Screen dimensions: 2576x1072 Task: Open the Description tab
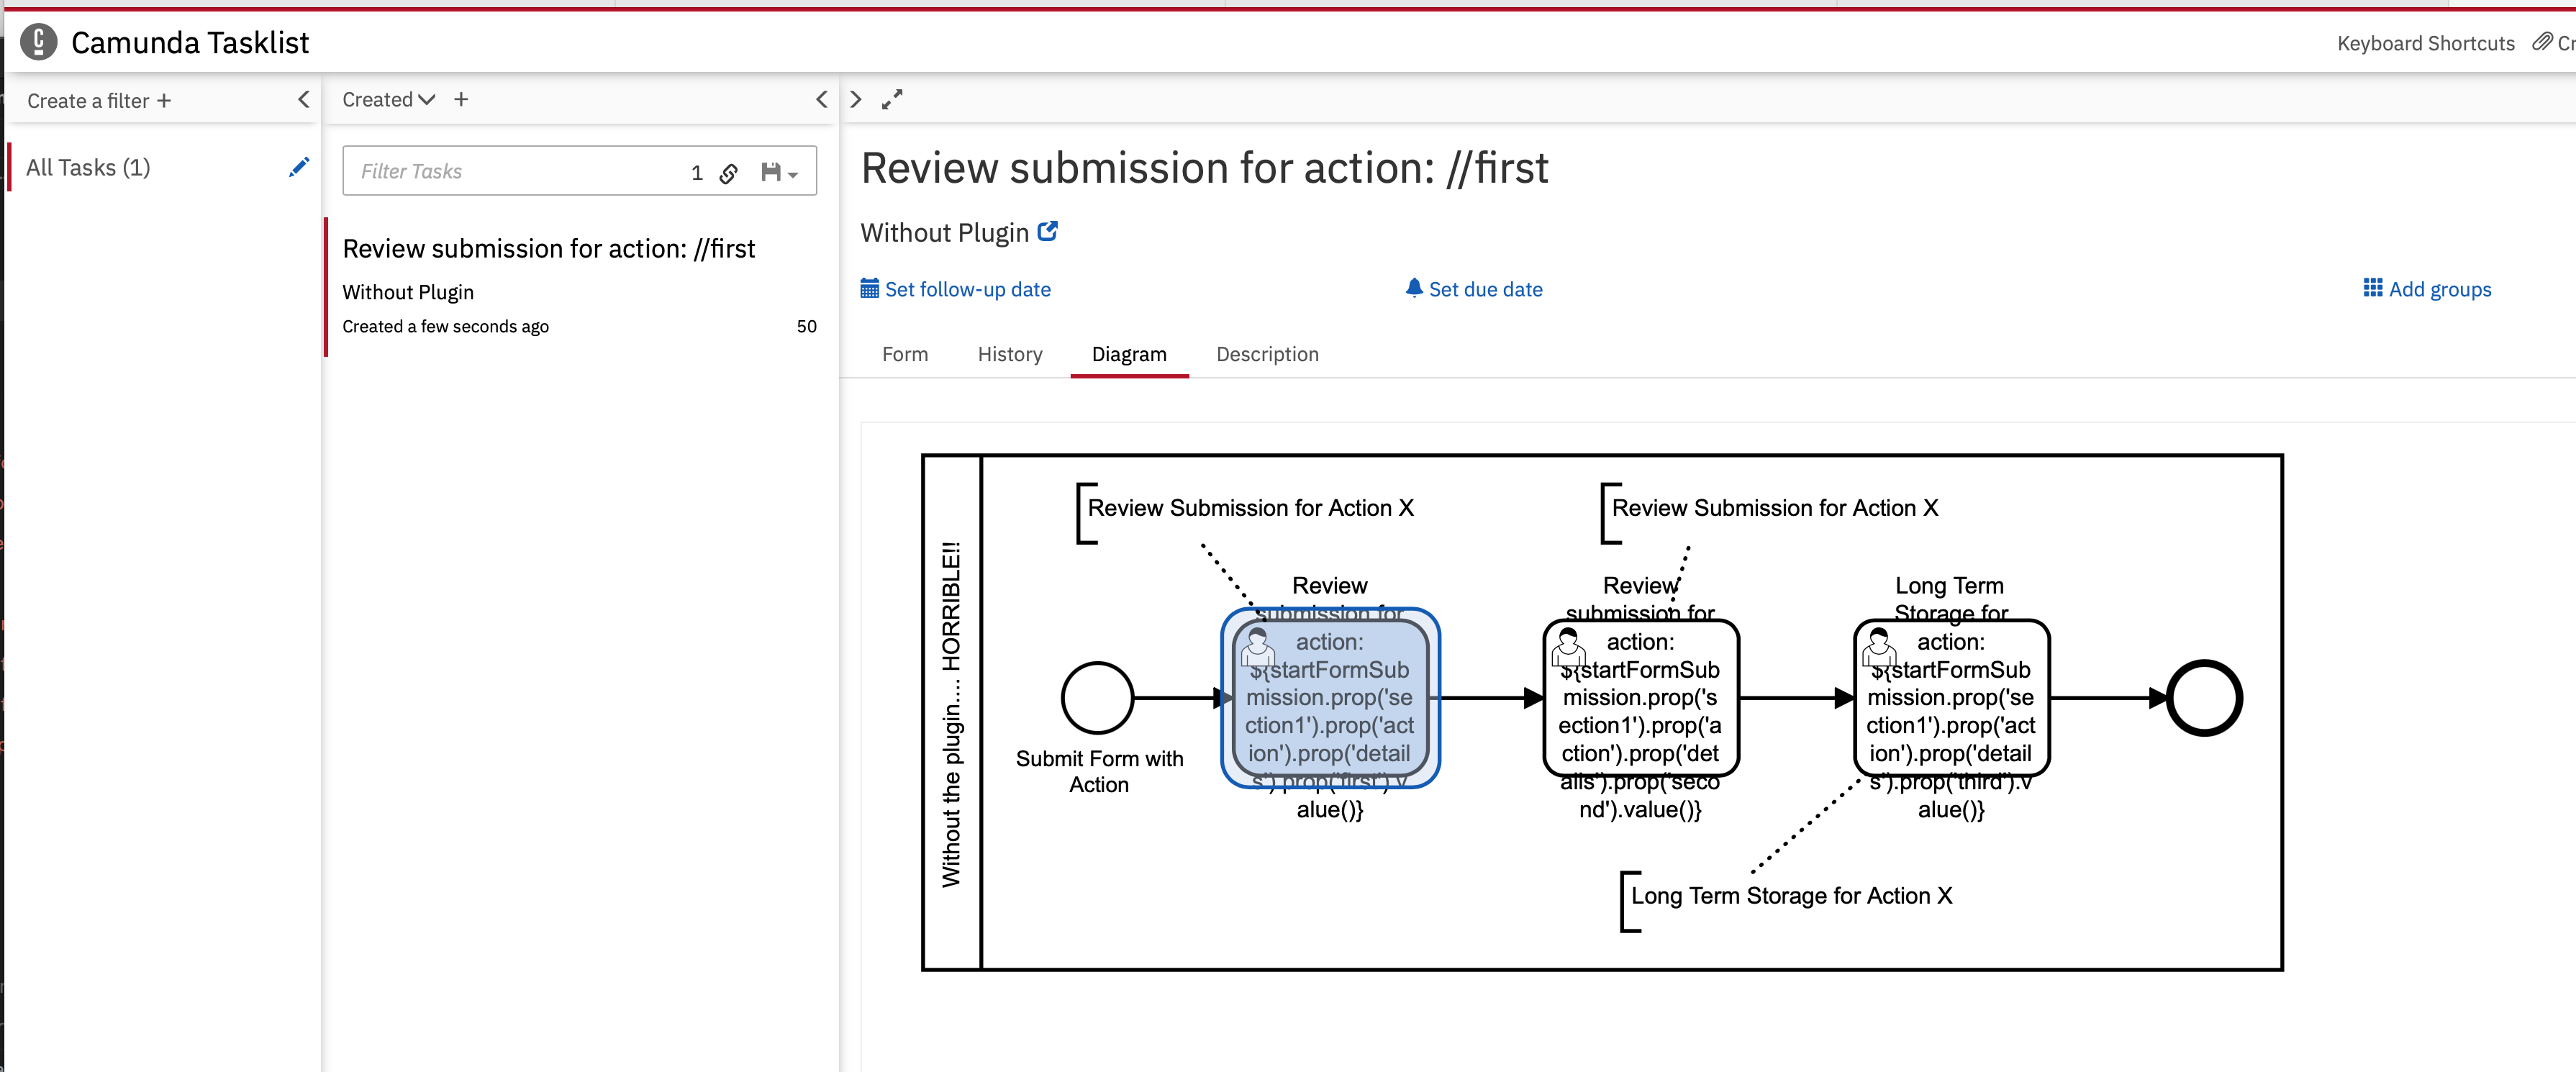point(1266,354)
